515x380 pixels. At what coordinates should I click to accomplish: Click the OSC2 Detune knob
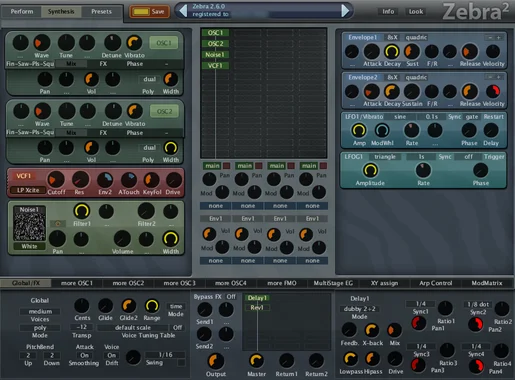pyautogui.click(x=113, y=111)
